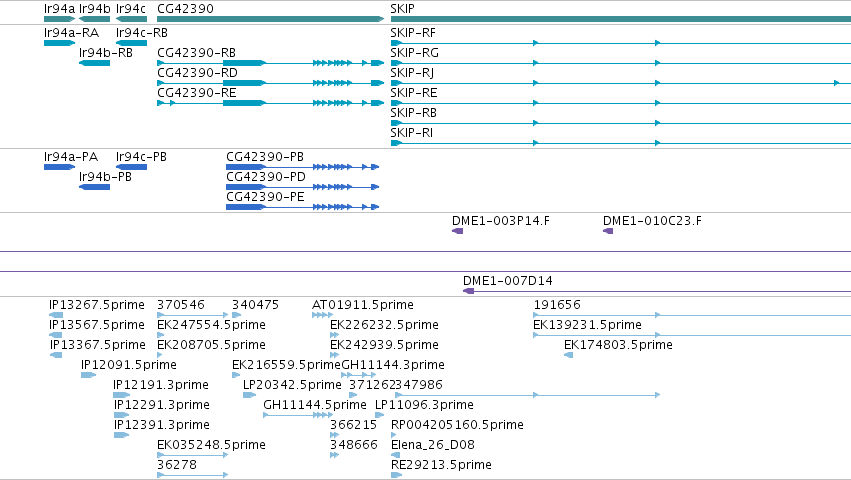Select protein Ir94b-PB
Screen dimensions: 851x480
click(x=105, y=178)
